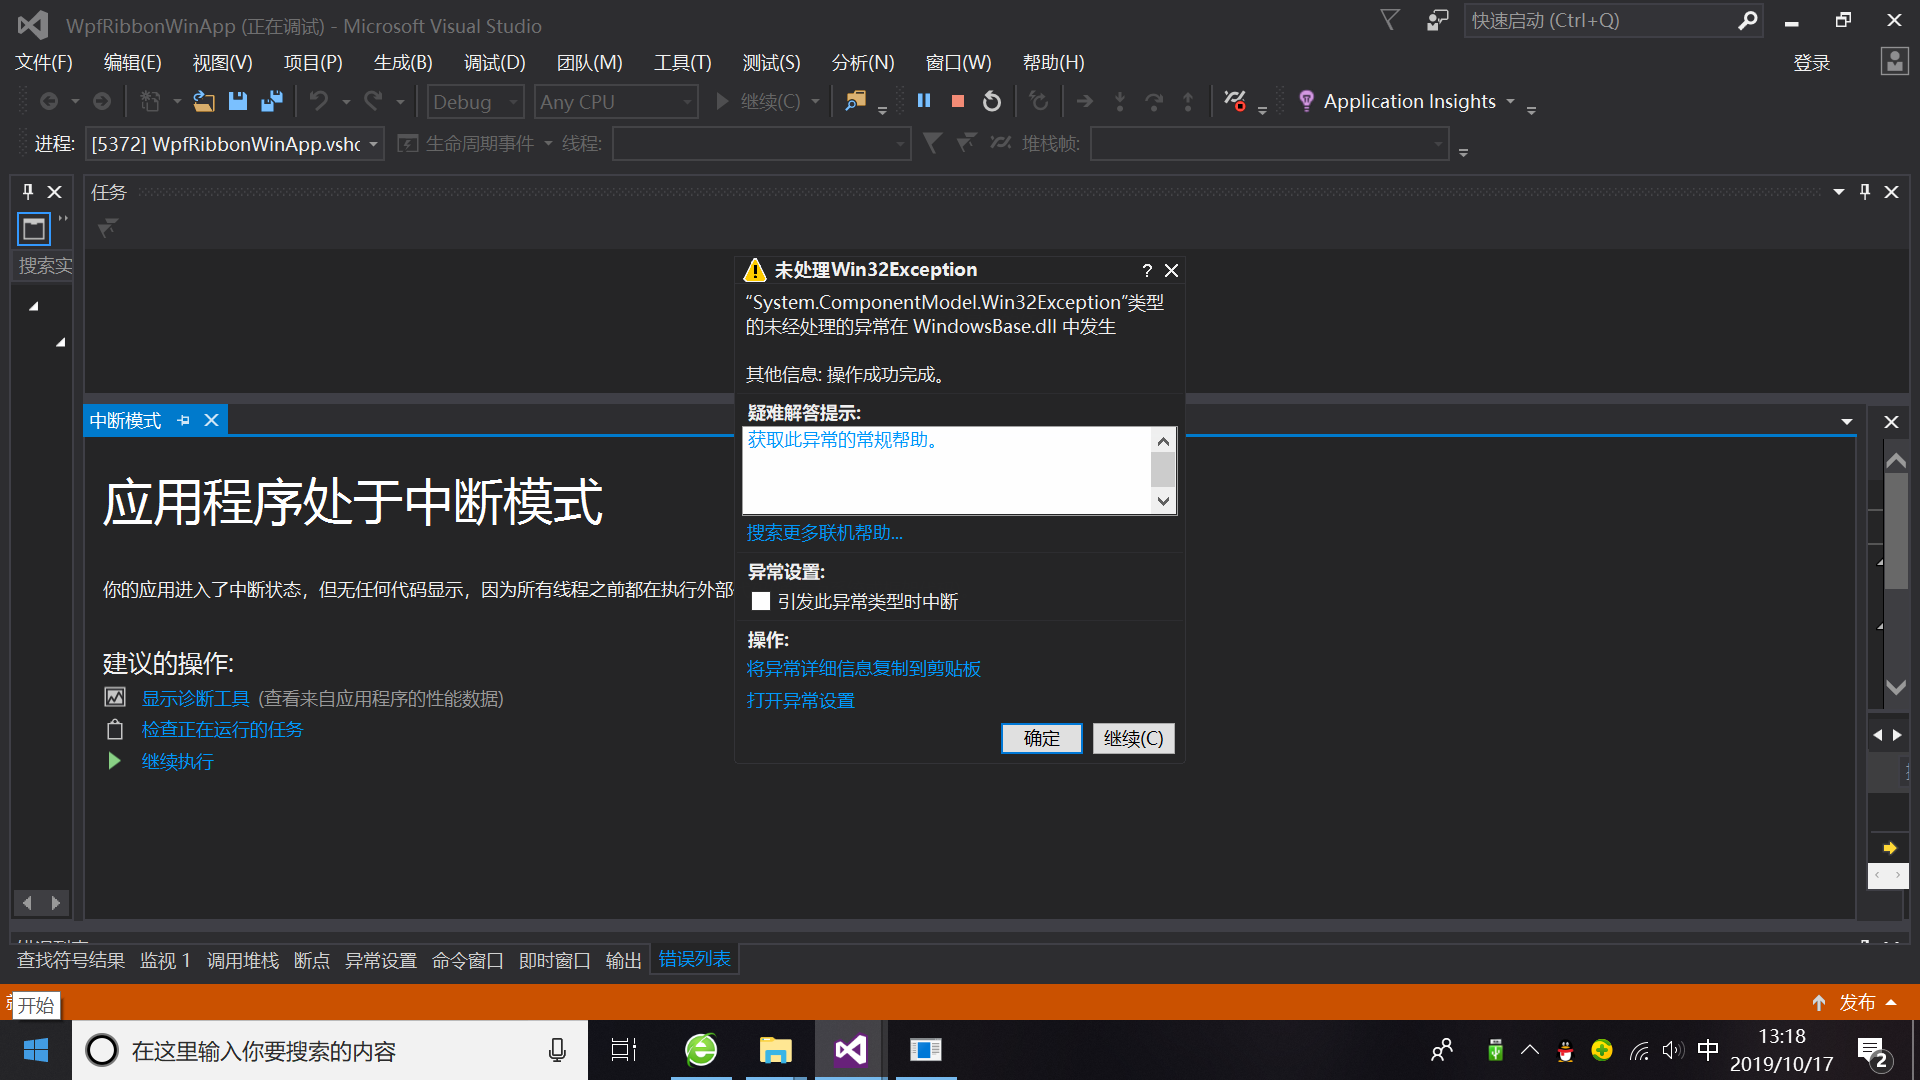
Task: Open the process 进程 dropdown
Action: [x=373, y=144]
